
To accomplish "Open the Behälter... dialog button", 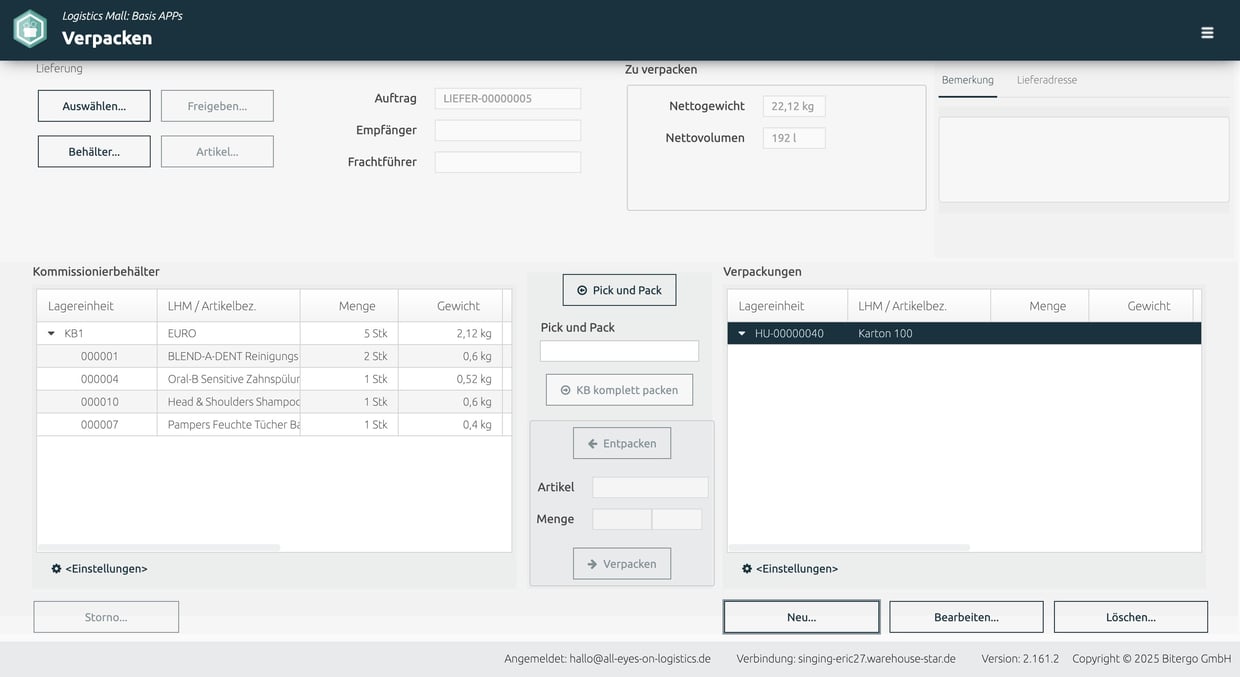I will (x=94, y=152).
